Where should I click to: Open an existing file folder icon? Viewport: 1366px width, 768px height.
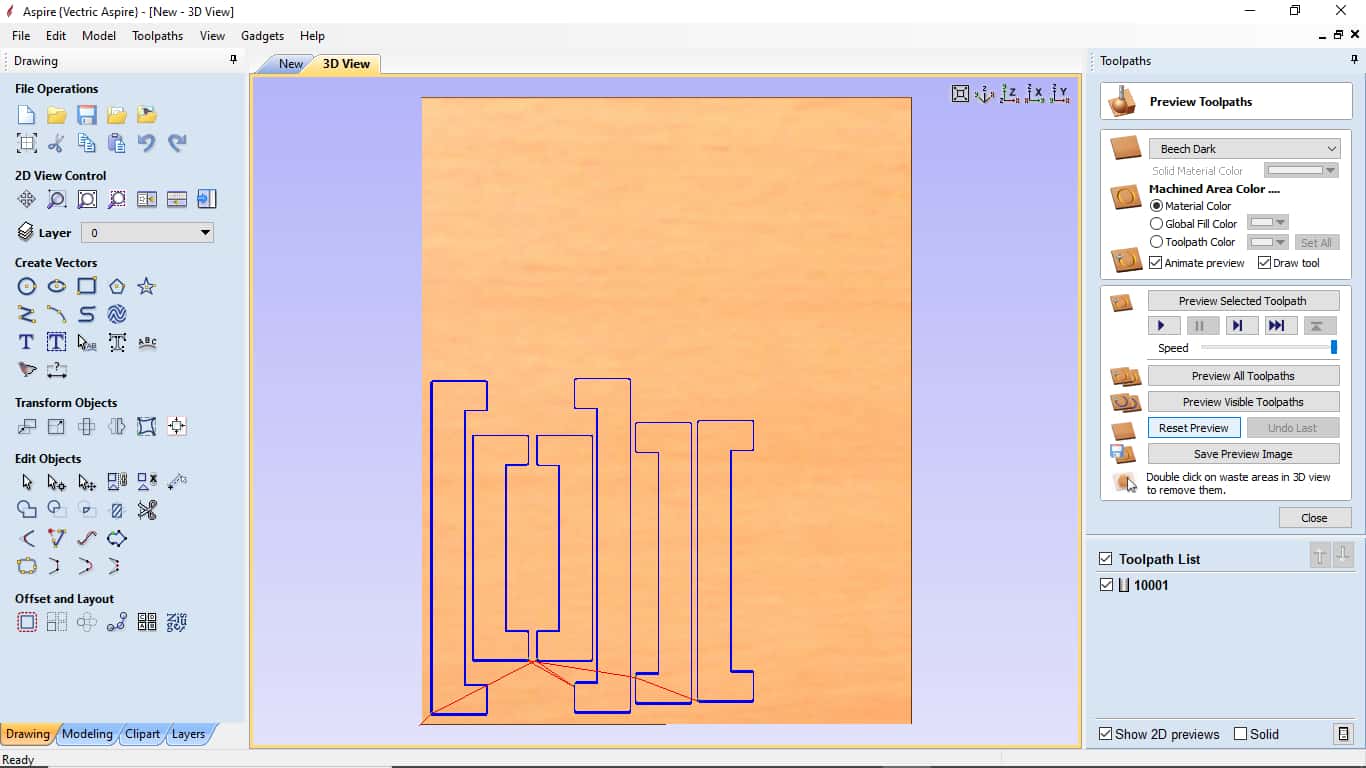pos(57,115)
